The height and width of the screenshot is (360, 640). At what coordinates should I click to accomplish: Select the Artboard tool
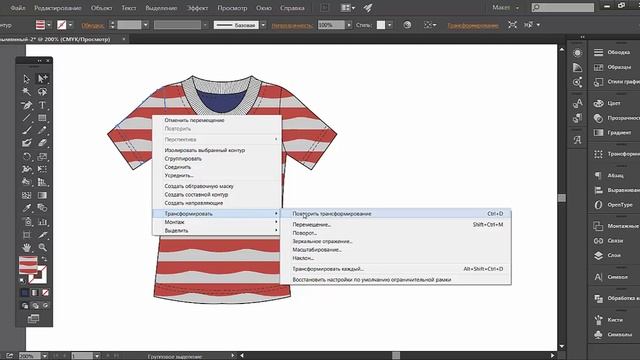click(27, 235)
